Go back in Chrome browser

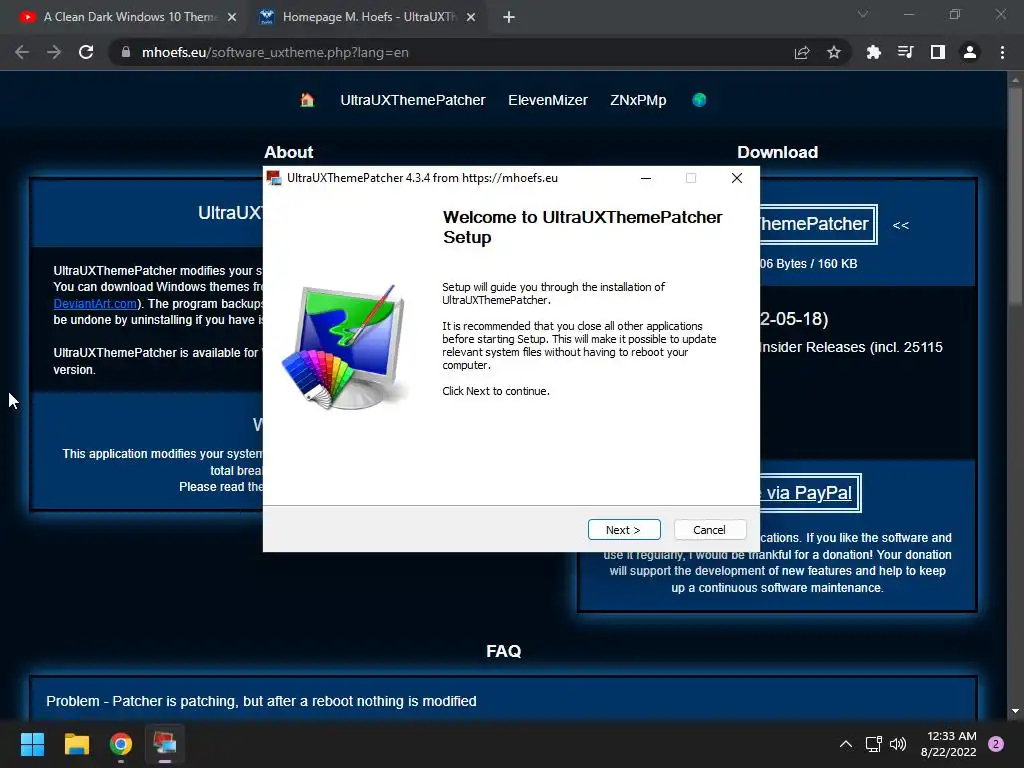point(22,52)
